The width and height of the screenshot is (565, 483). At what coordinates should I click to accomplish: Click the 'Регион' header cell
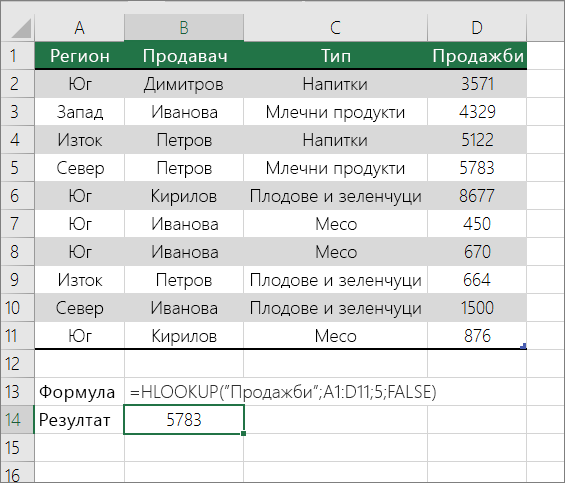80,56
